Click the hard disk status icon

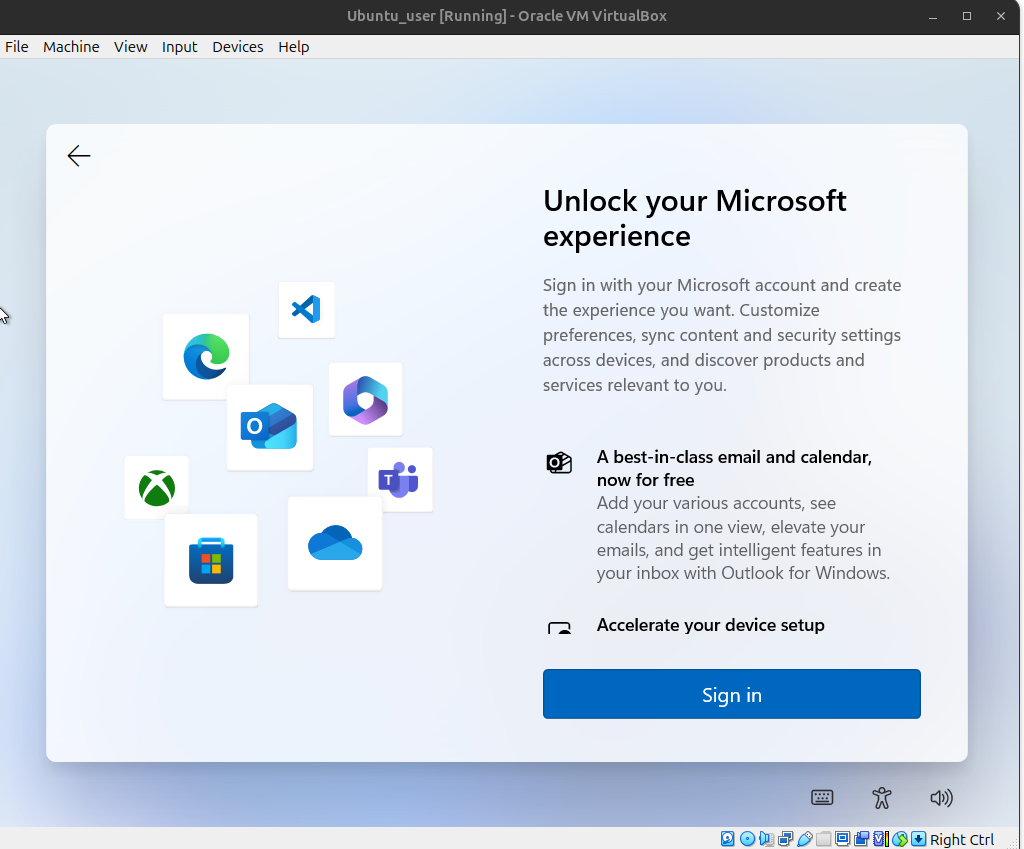point(728,839)
